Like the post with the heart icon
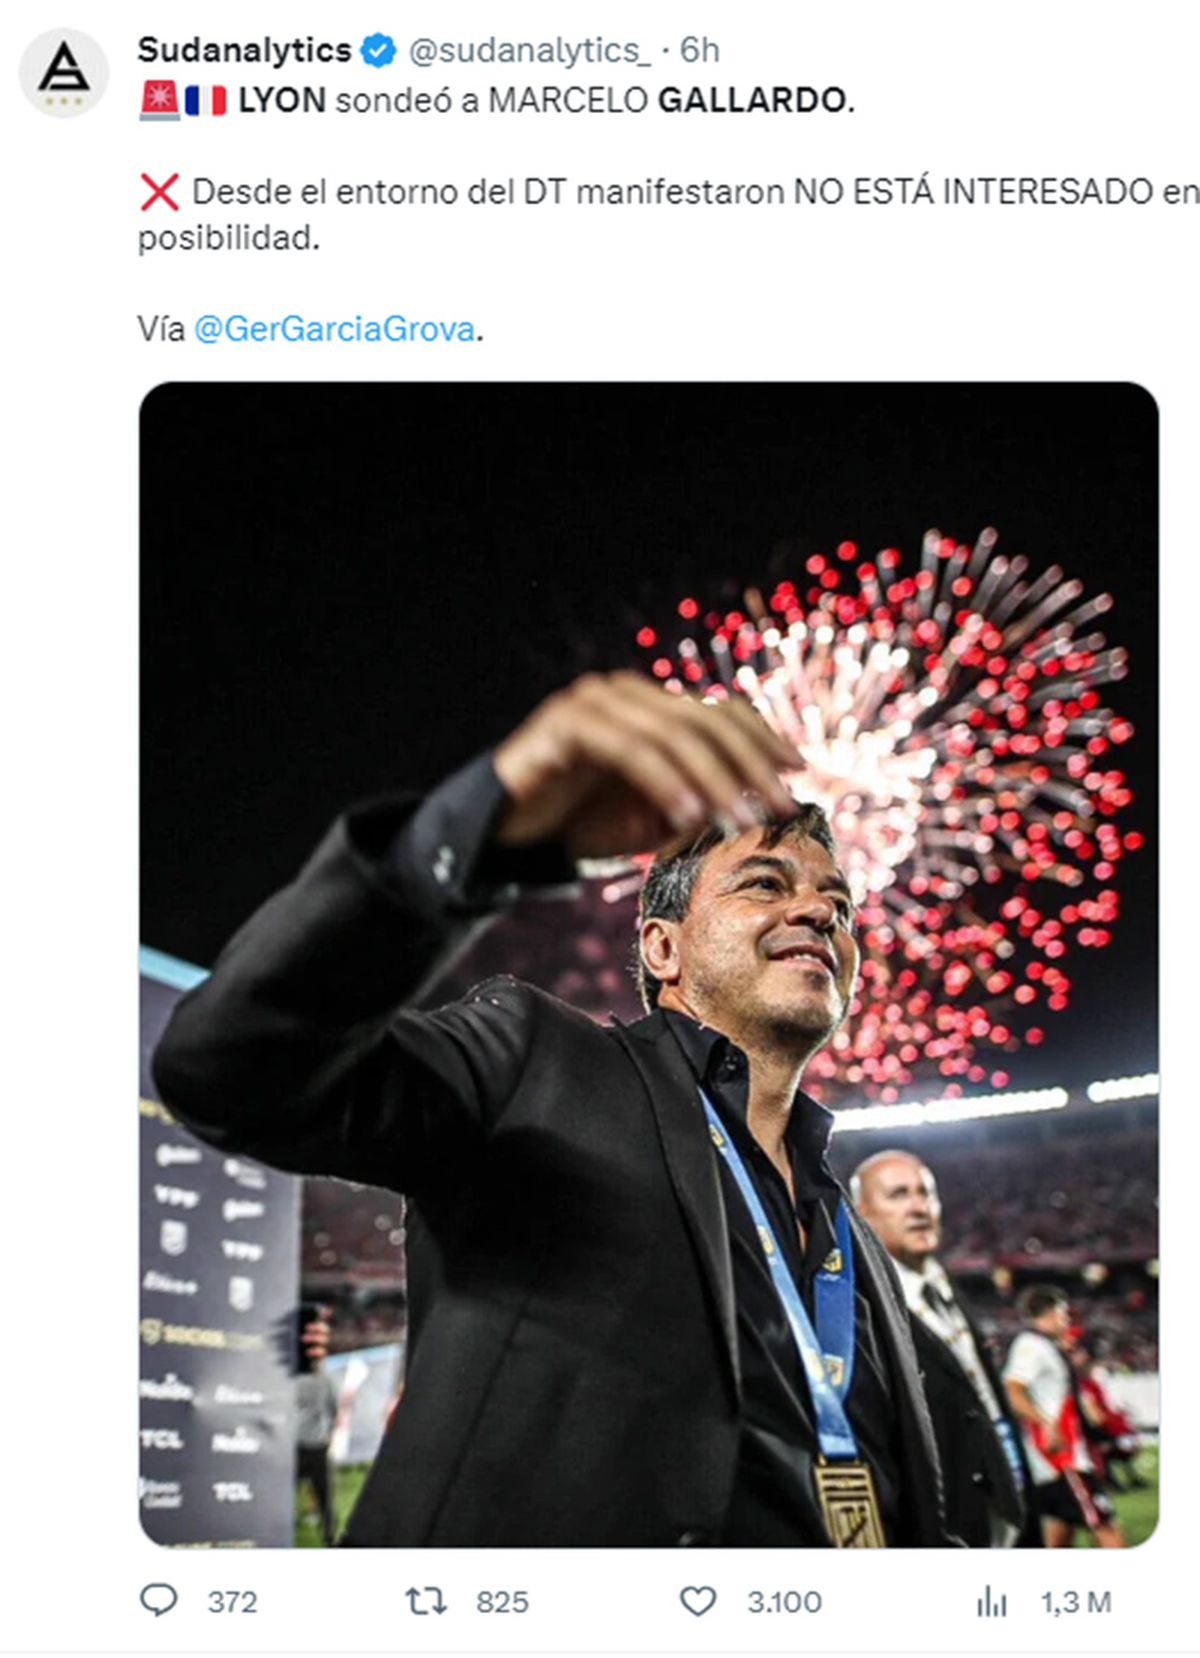 (697, 1601)
